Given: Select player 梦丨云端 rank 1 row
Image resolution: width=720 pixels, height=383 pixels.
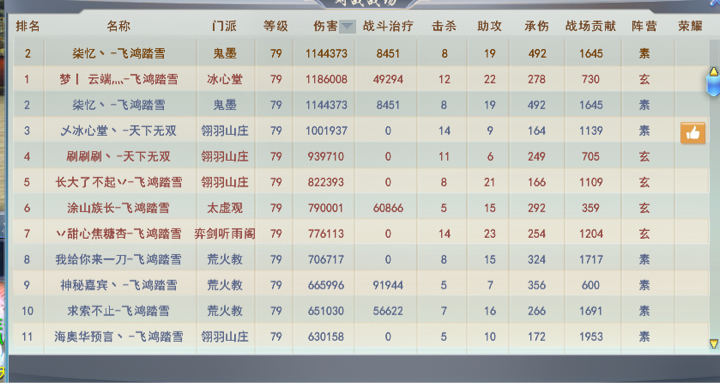Looking at the screenshot, I should click(x=362, y=79).
